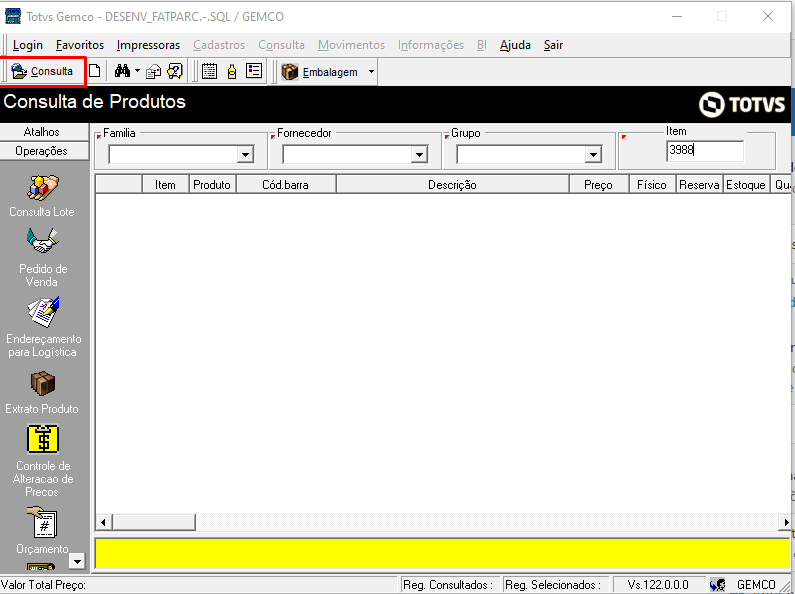This screenshot has height=594, width=795.
Task: Click the blank new page icon
Action: click(x=94, y=71)
